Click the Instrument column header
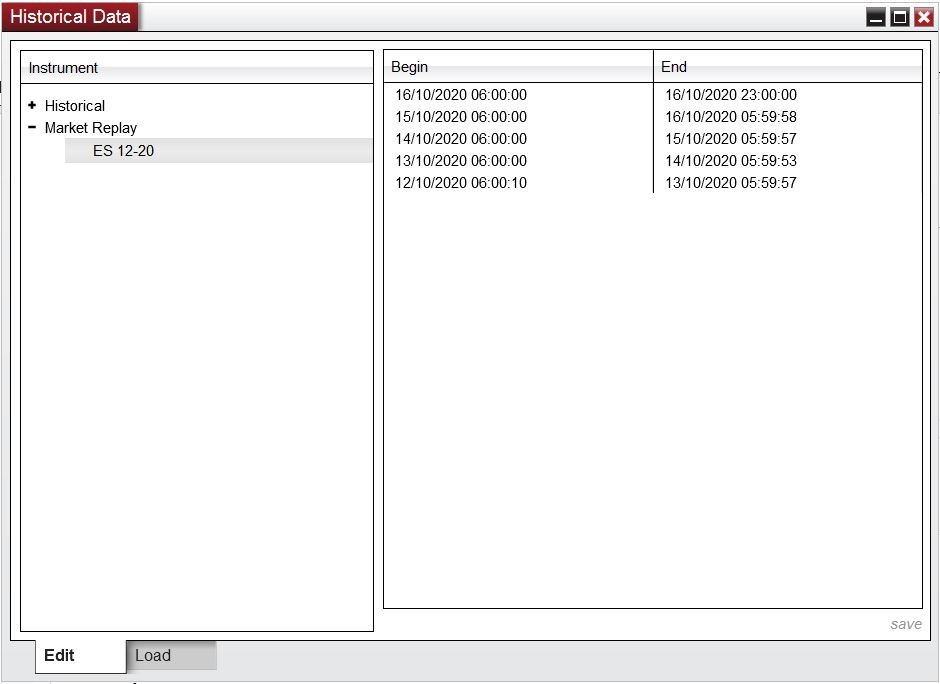Image resolution: width=940 pixels, height=684 pixels. [x=197, y=68]
